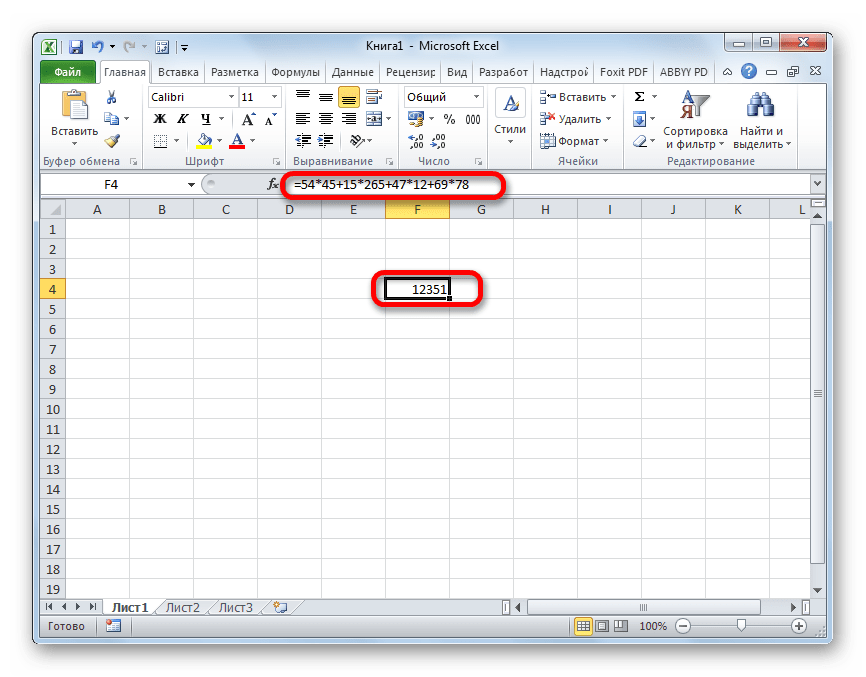Align text to middle of cell
This screenshot has width=866, height=677.
pyautogui.click(x=326, y=97)
